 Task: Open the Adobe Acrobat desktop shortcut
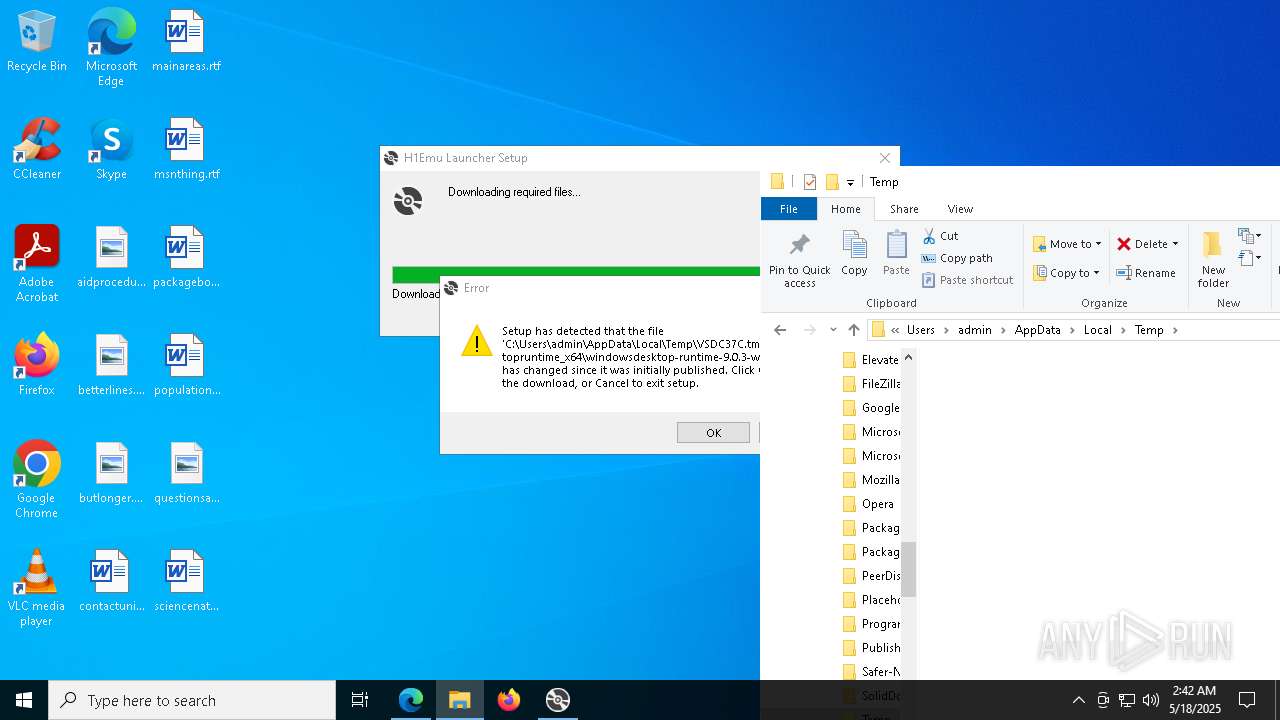coord(37,264)
